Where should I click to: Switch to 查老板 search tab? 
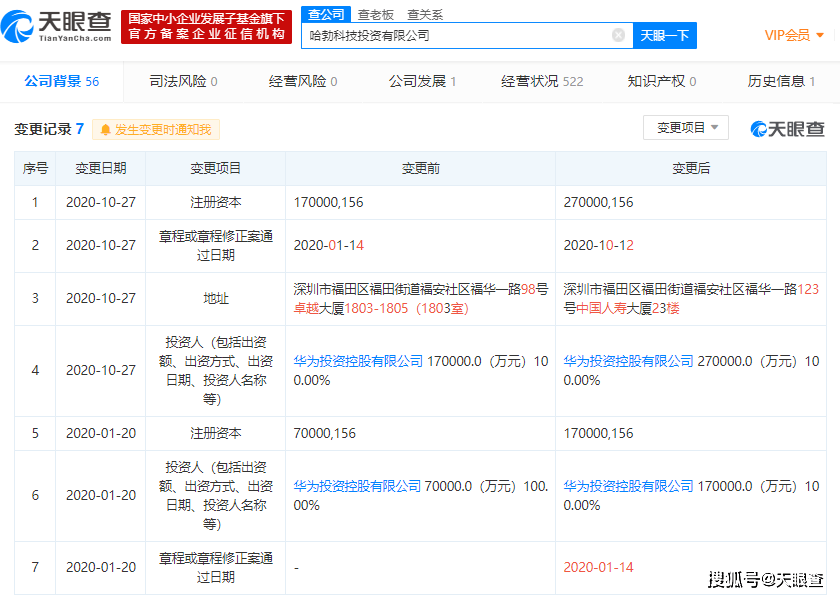coord(376,14)
